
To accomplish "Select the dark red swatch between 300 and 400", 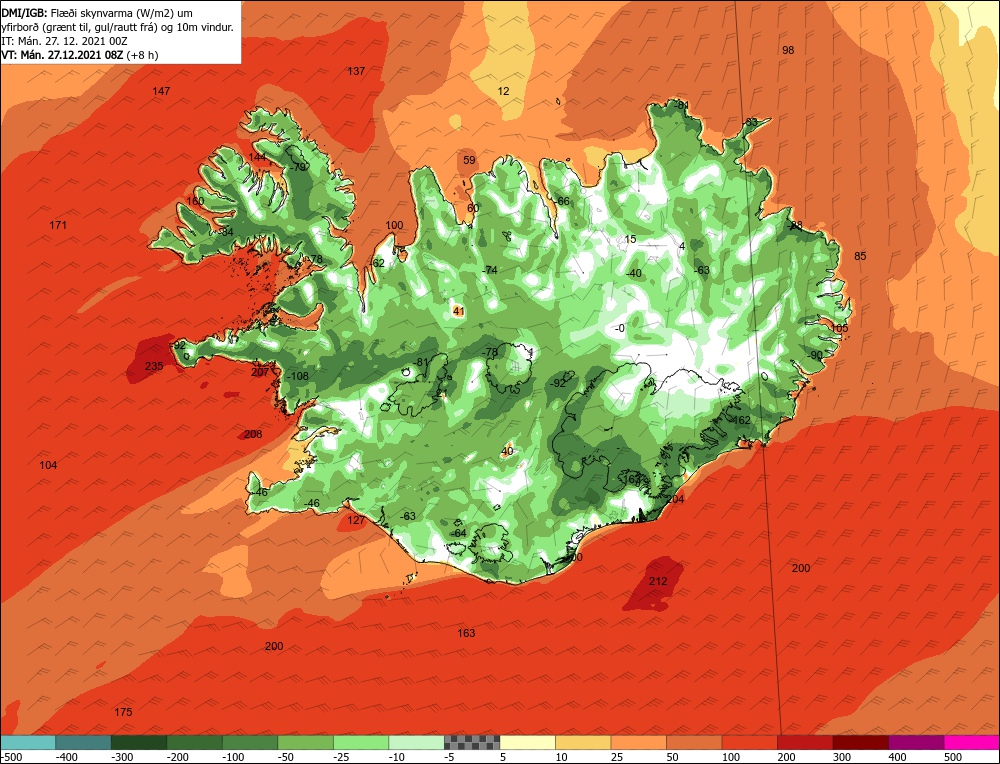I will pyautogui.click(x=861, y=742).
